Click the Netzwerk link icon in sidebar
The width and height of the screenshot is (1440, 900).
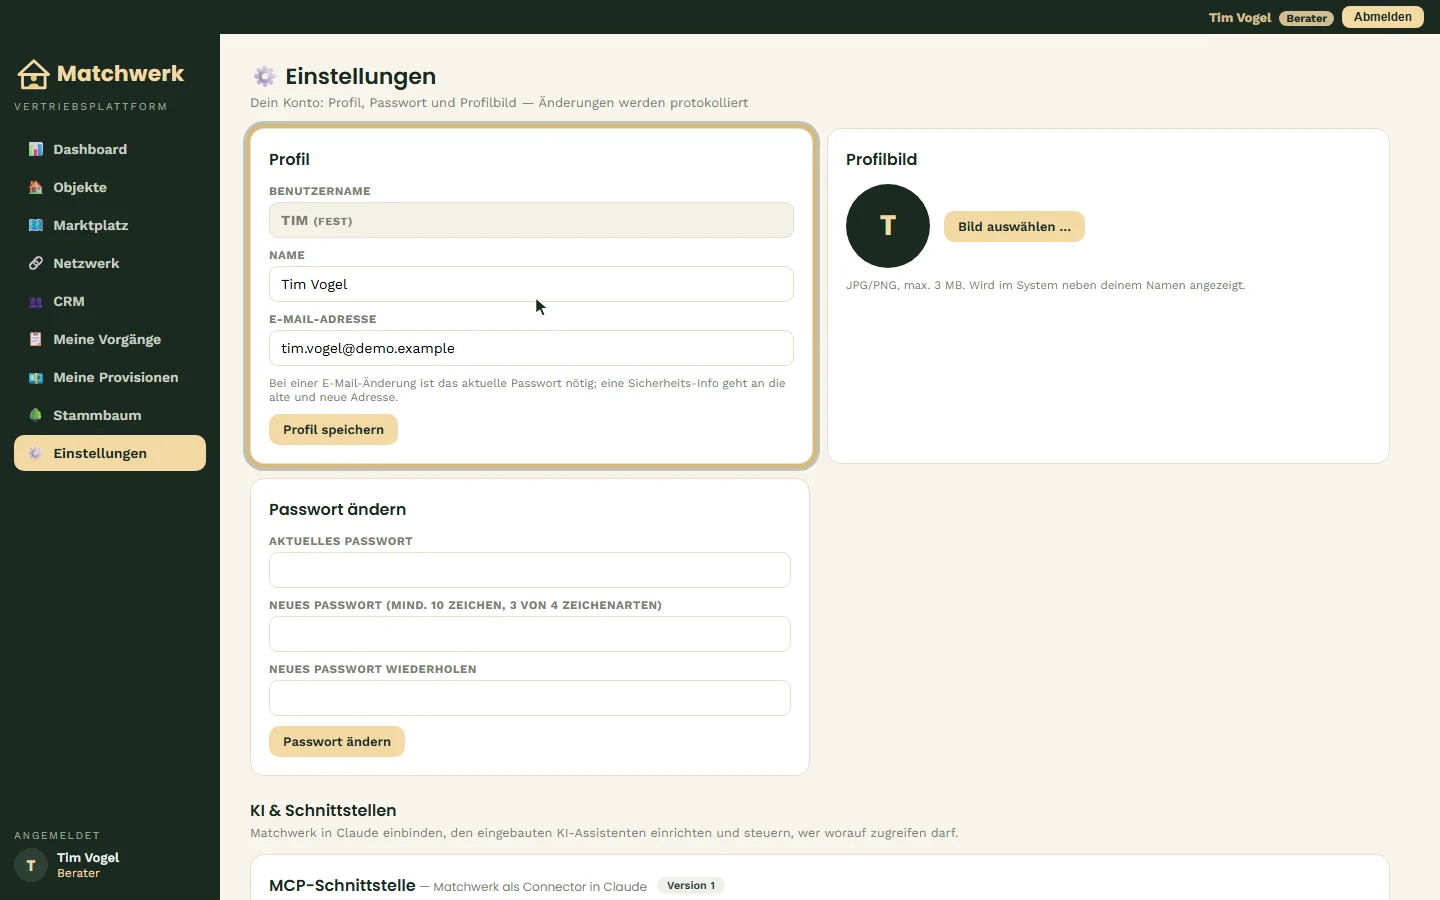coord(36,263)
